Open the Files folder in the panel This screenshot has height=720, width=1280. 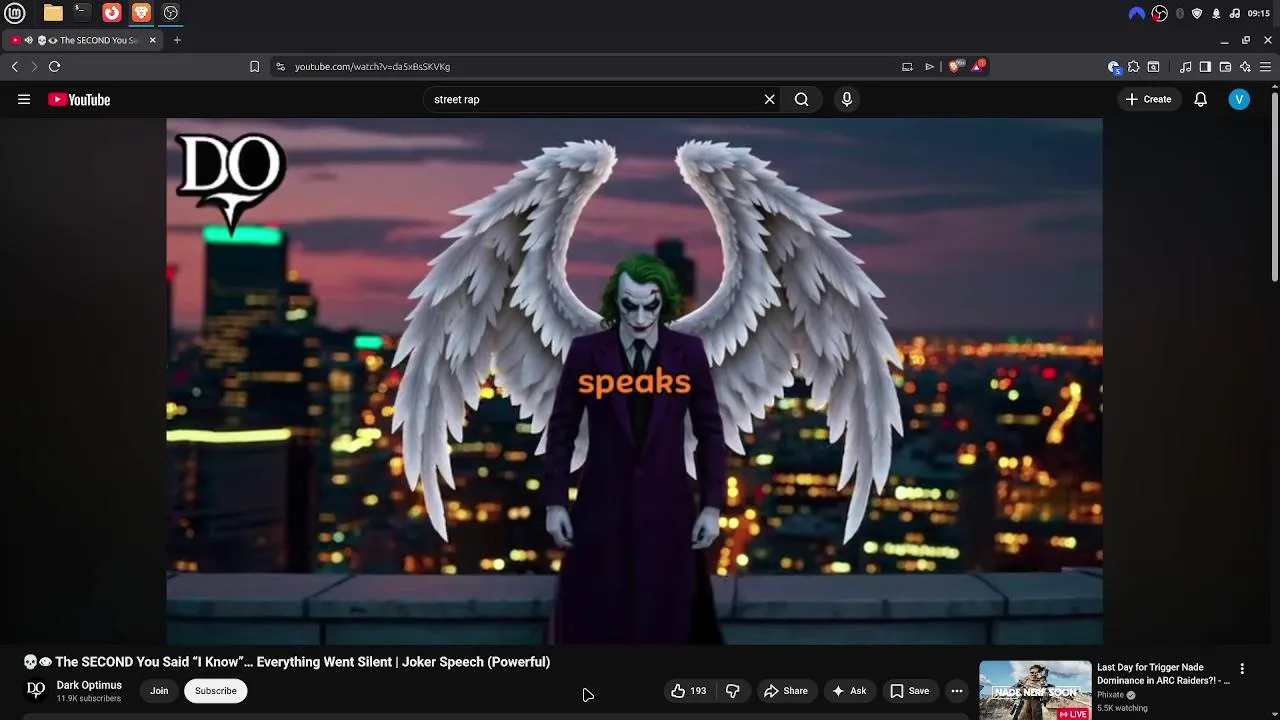click(53, 13)
